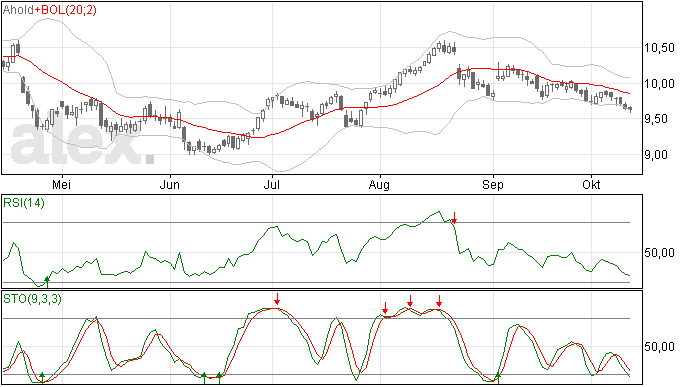Screen dimensions: 690x387
Task: Select the 50,00 value on STO axis
Action: pyautogui.click(x=659, y=347)
